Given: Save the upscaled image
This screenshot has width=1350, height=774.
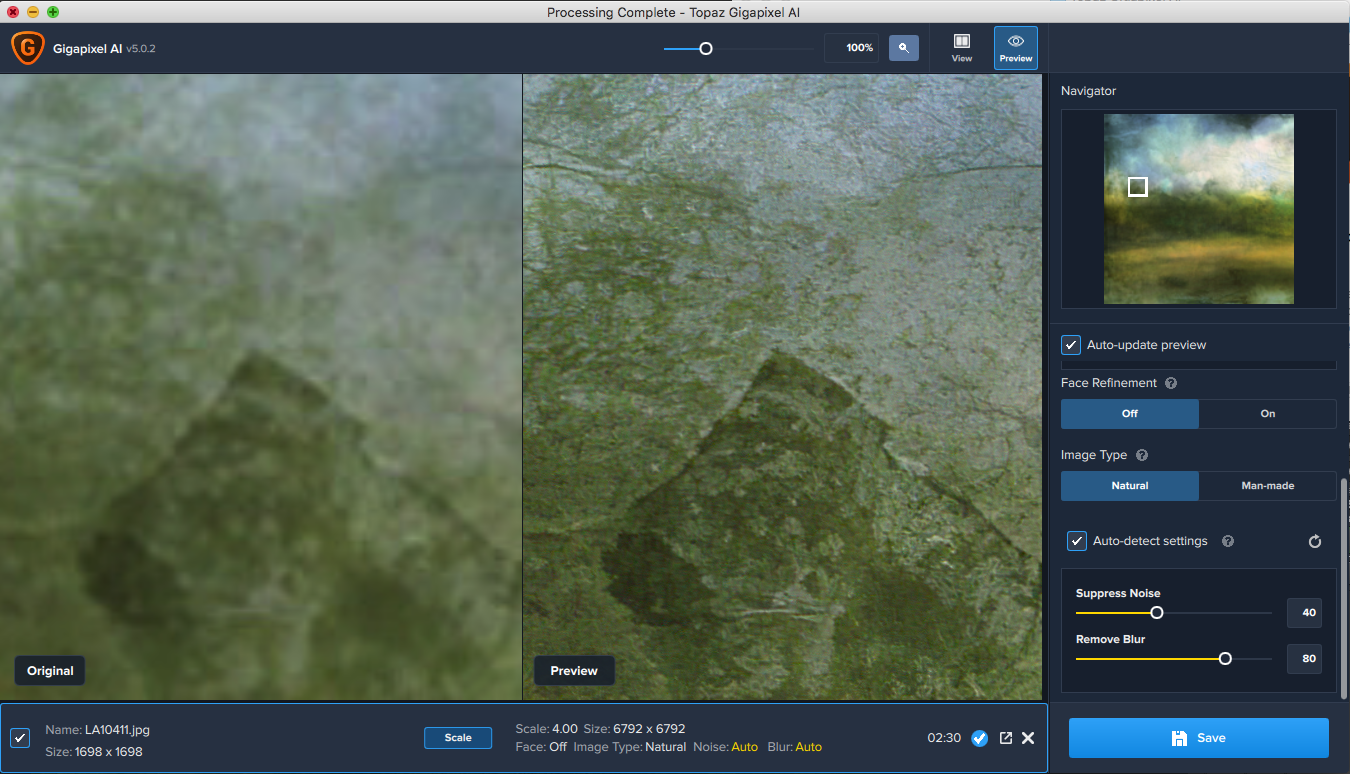Looking at the screenshot, I should [1199, 738].
